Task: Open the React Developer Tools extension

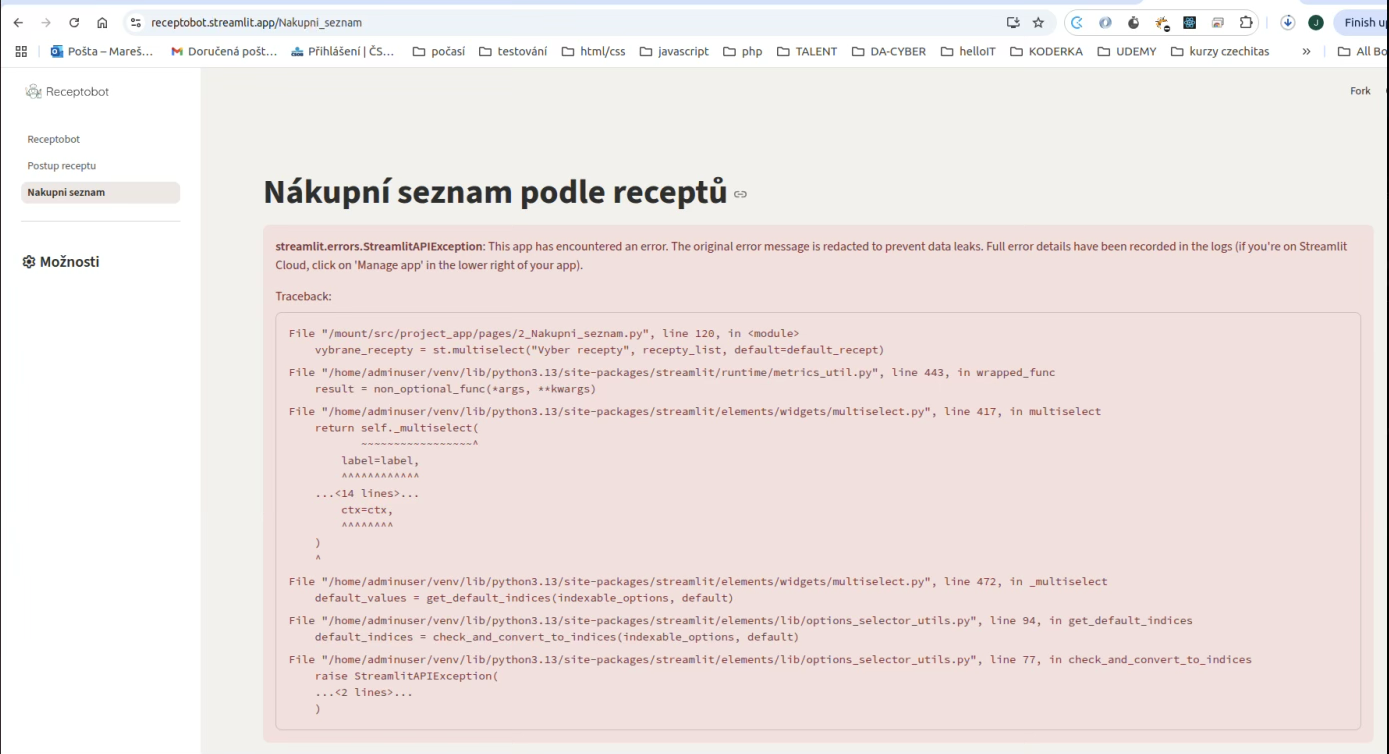Action: click(x=1190, y=22)
